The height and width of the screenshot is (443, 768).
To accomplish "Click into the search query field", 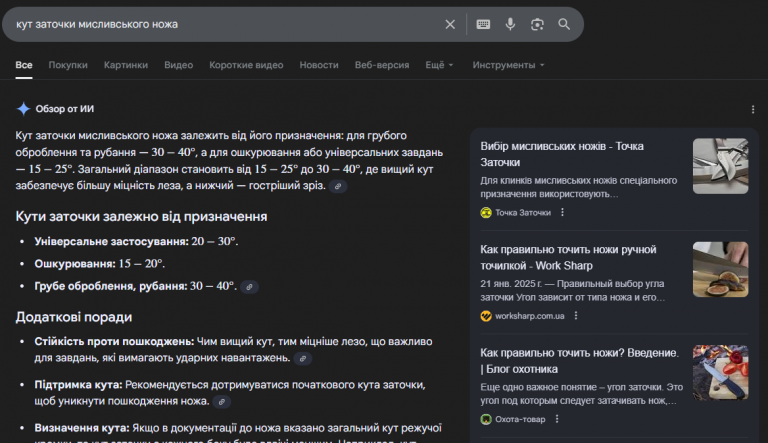I will [220, 24].
